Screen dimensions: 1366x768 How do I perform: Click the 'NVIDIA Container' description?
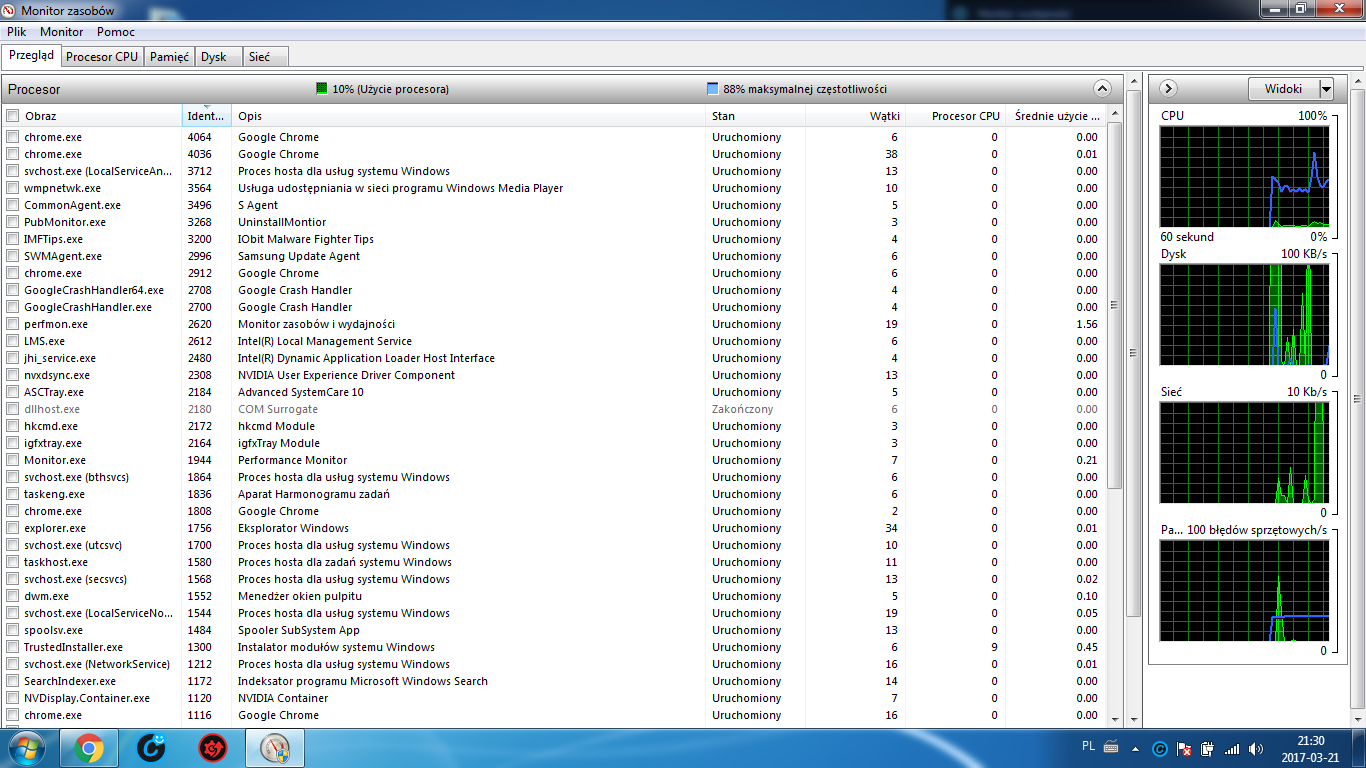(283, 698)
